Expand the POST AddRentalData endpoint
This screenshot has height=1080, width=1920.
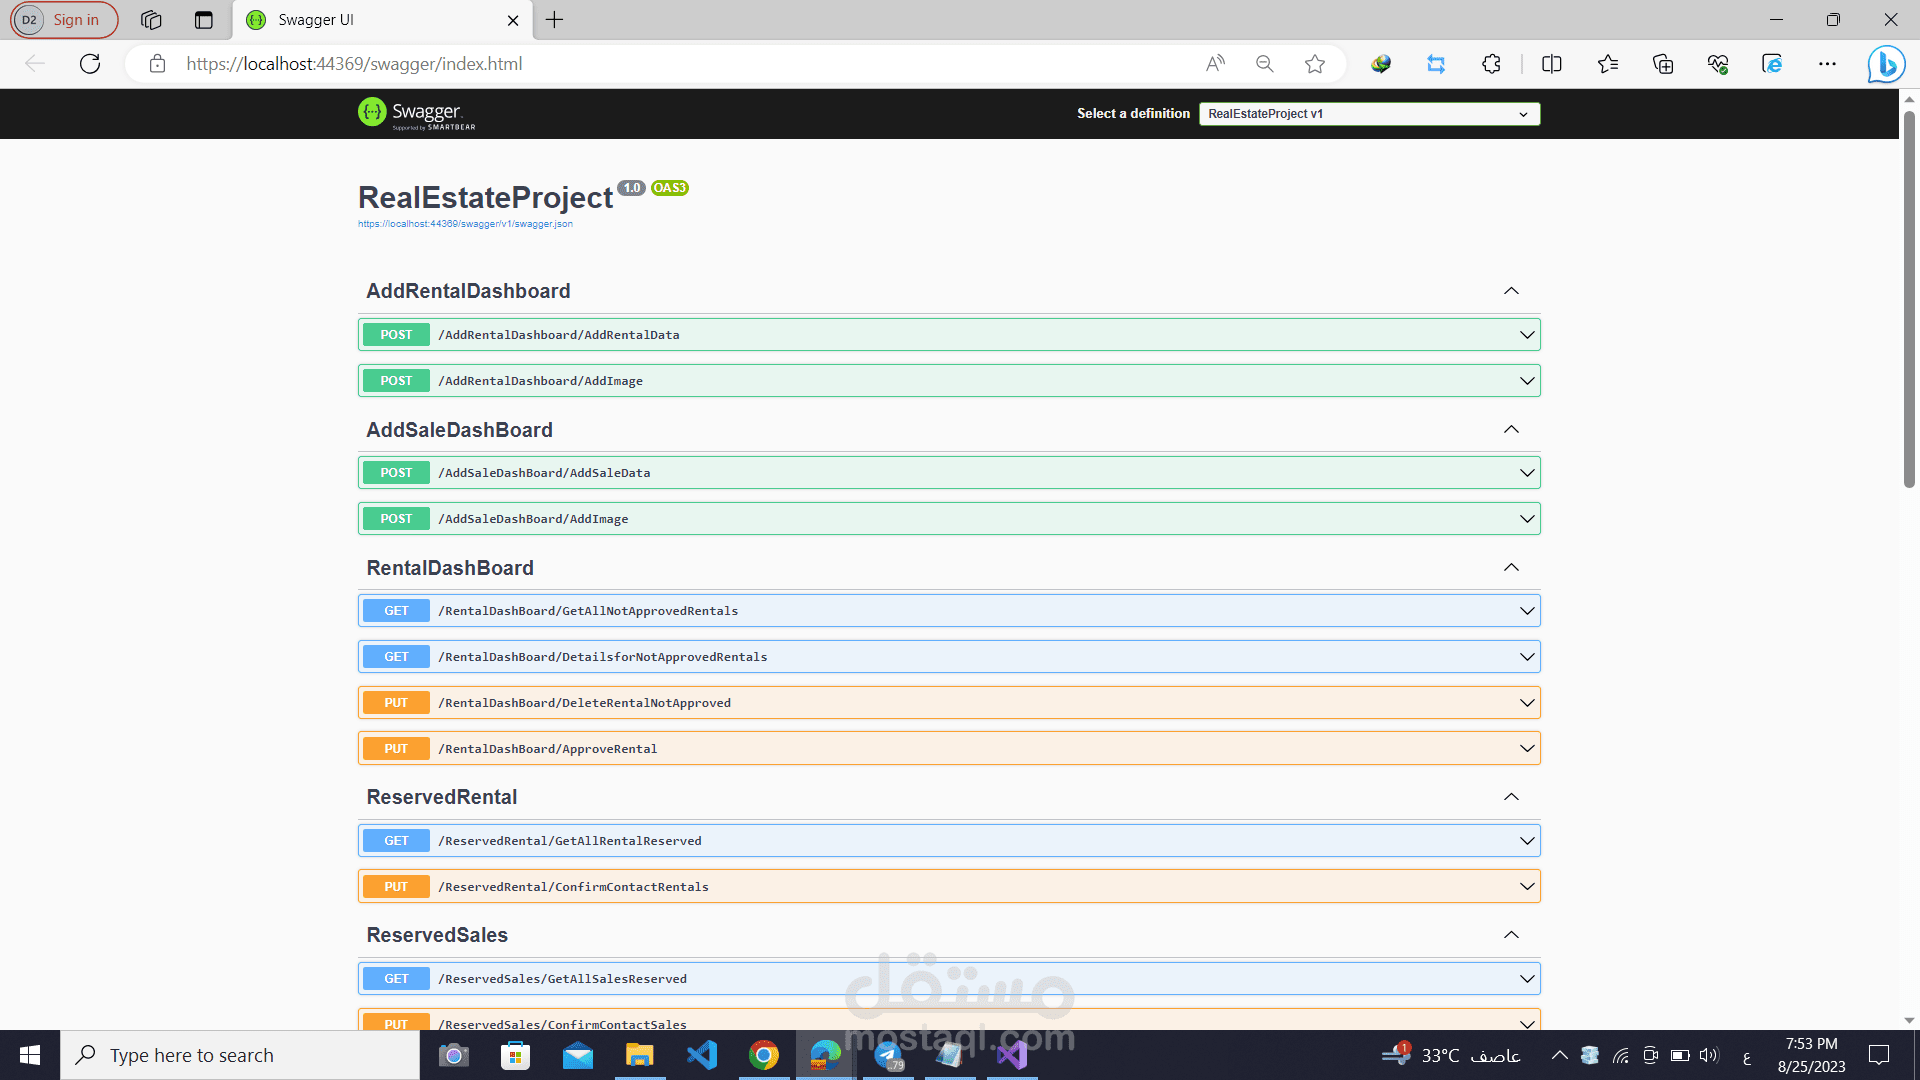click(x=948, y=335)
